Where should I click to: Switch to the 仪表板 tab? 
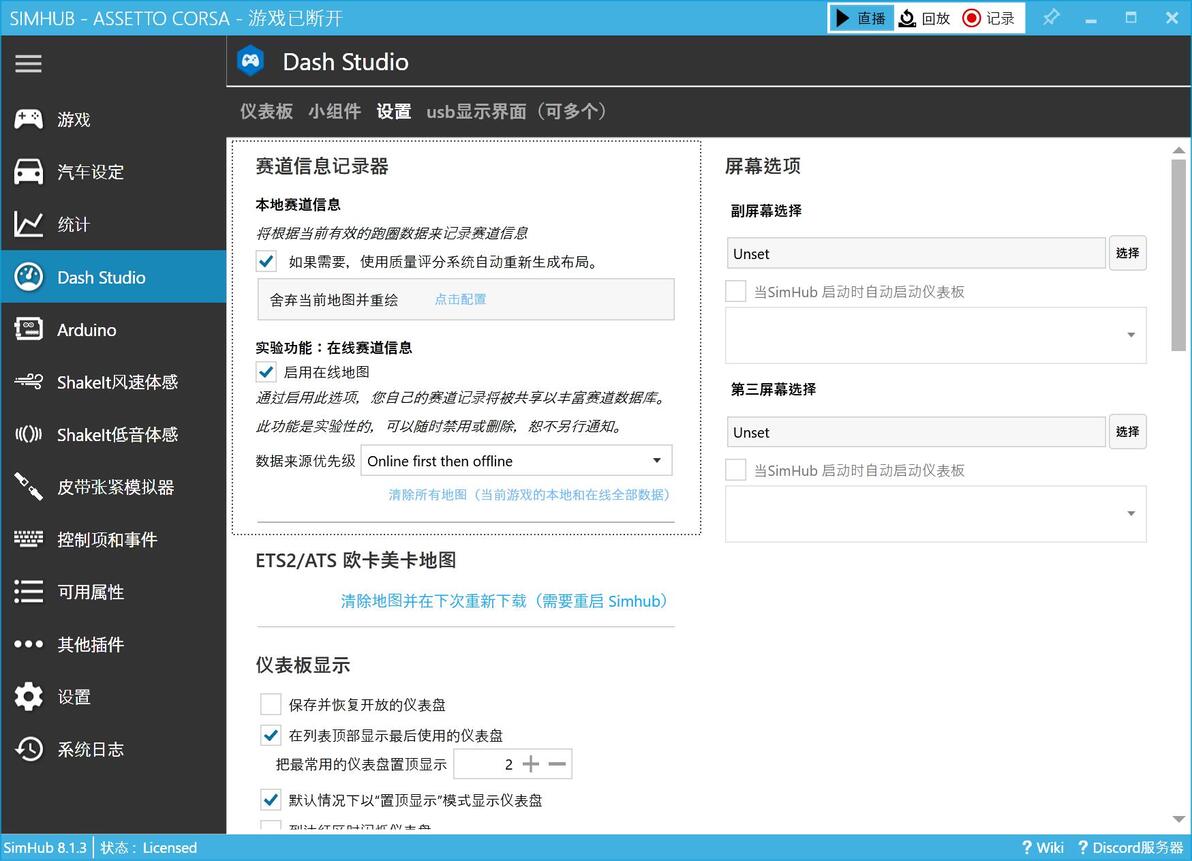tap(266, 112)
